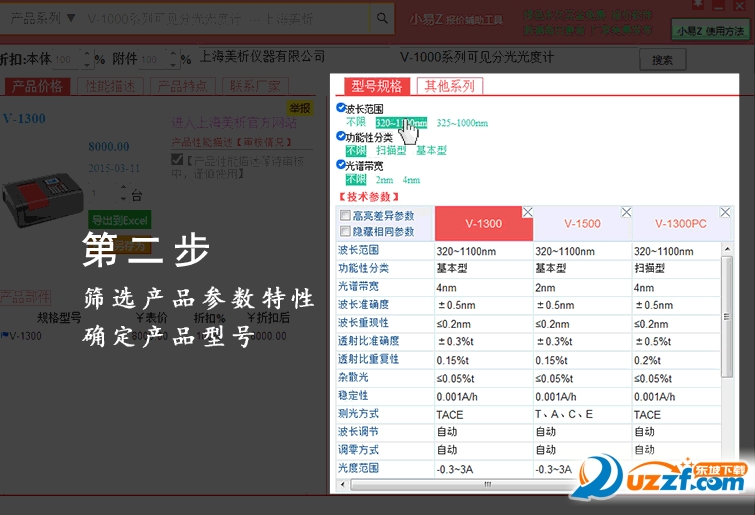Select 4nm spectral bandwidth
The width and height of the screenshot is (755, 515).
(411, 180)
